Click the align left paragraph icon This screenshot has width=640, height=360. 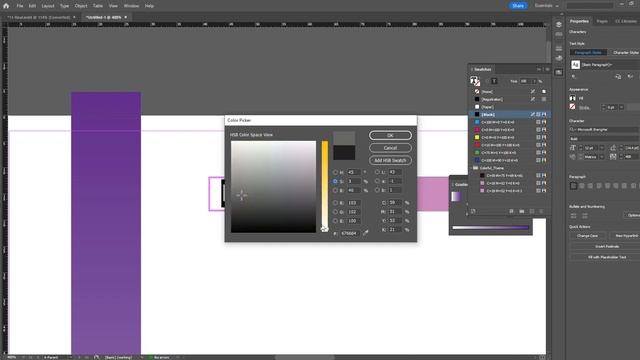pyautogui.click(x=573, y=186)
